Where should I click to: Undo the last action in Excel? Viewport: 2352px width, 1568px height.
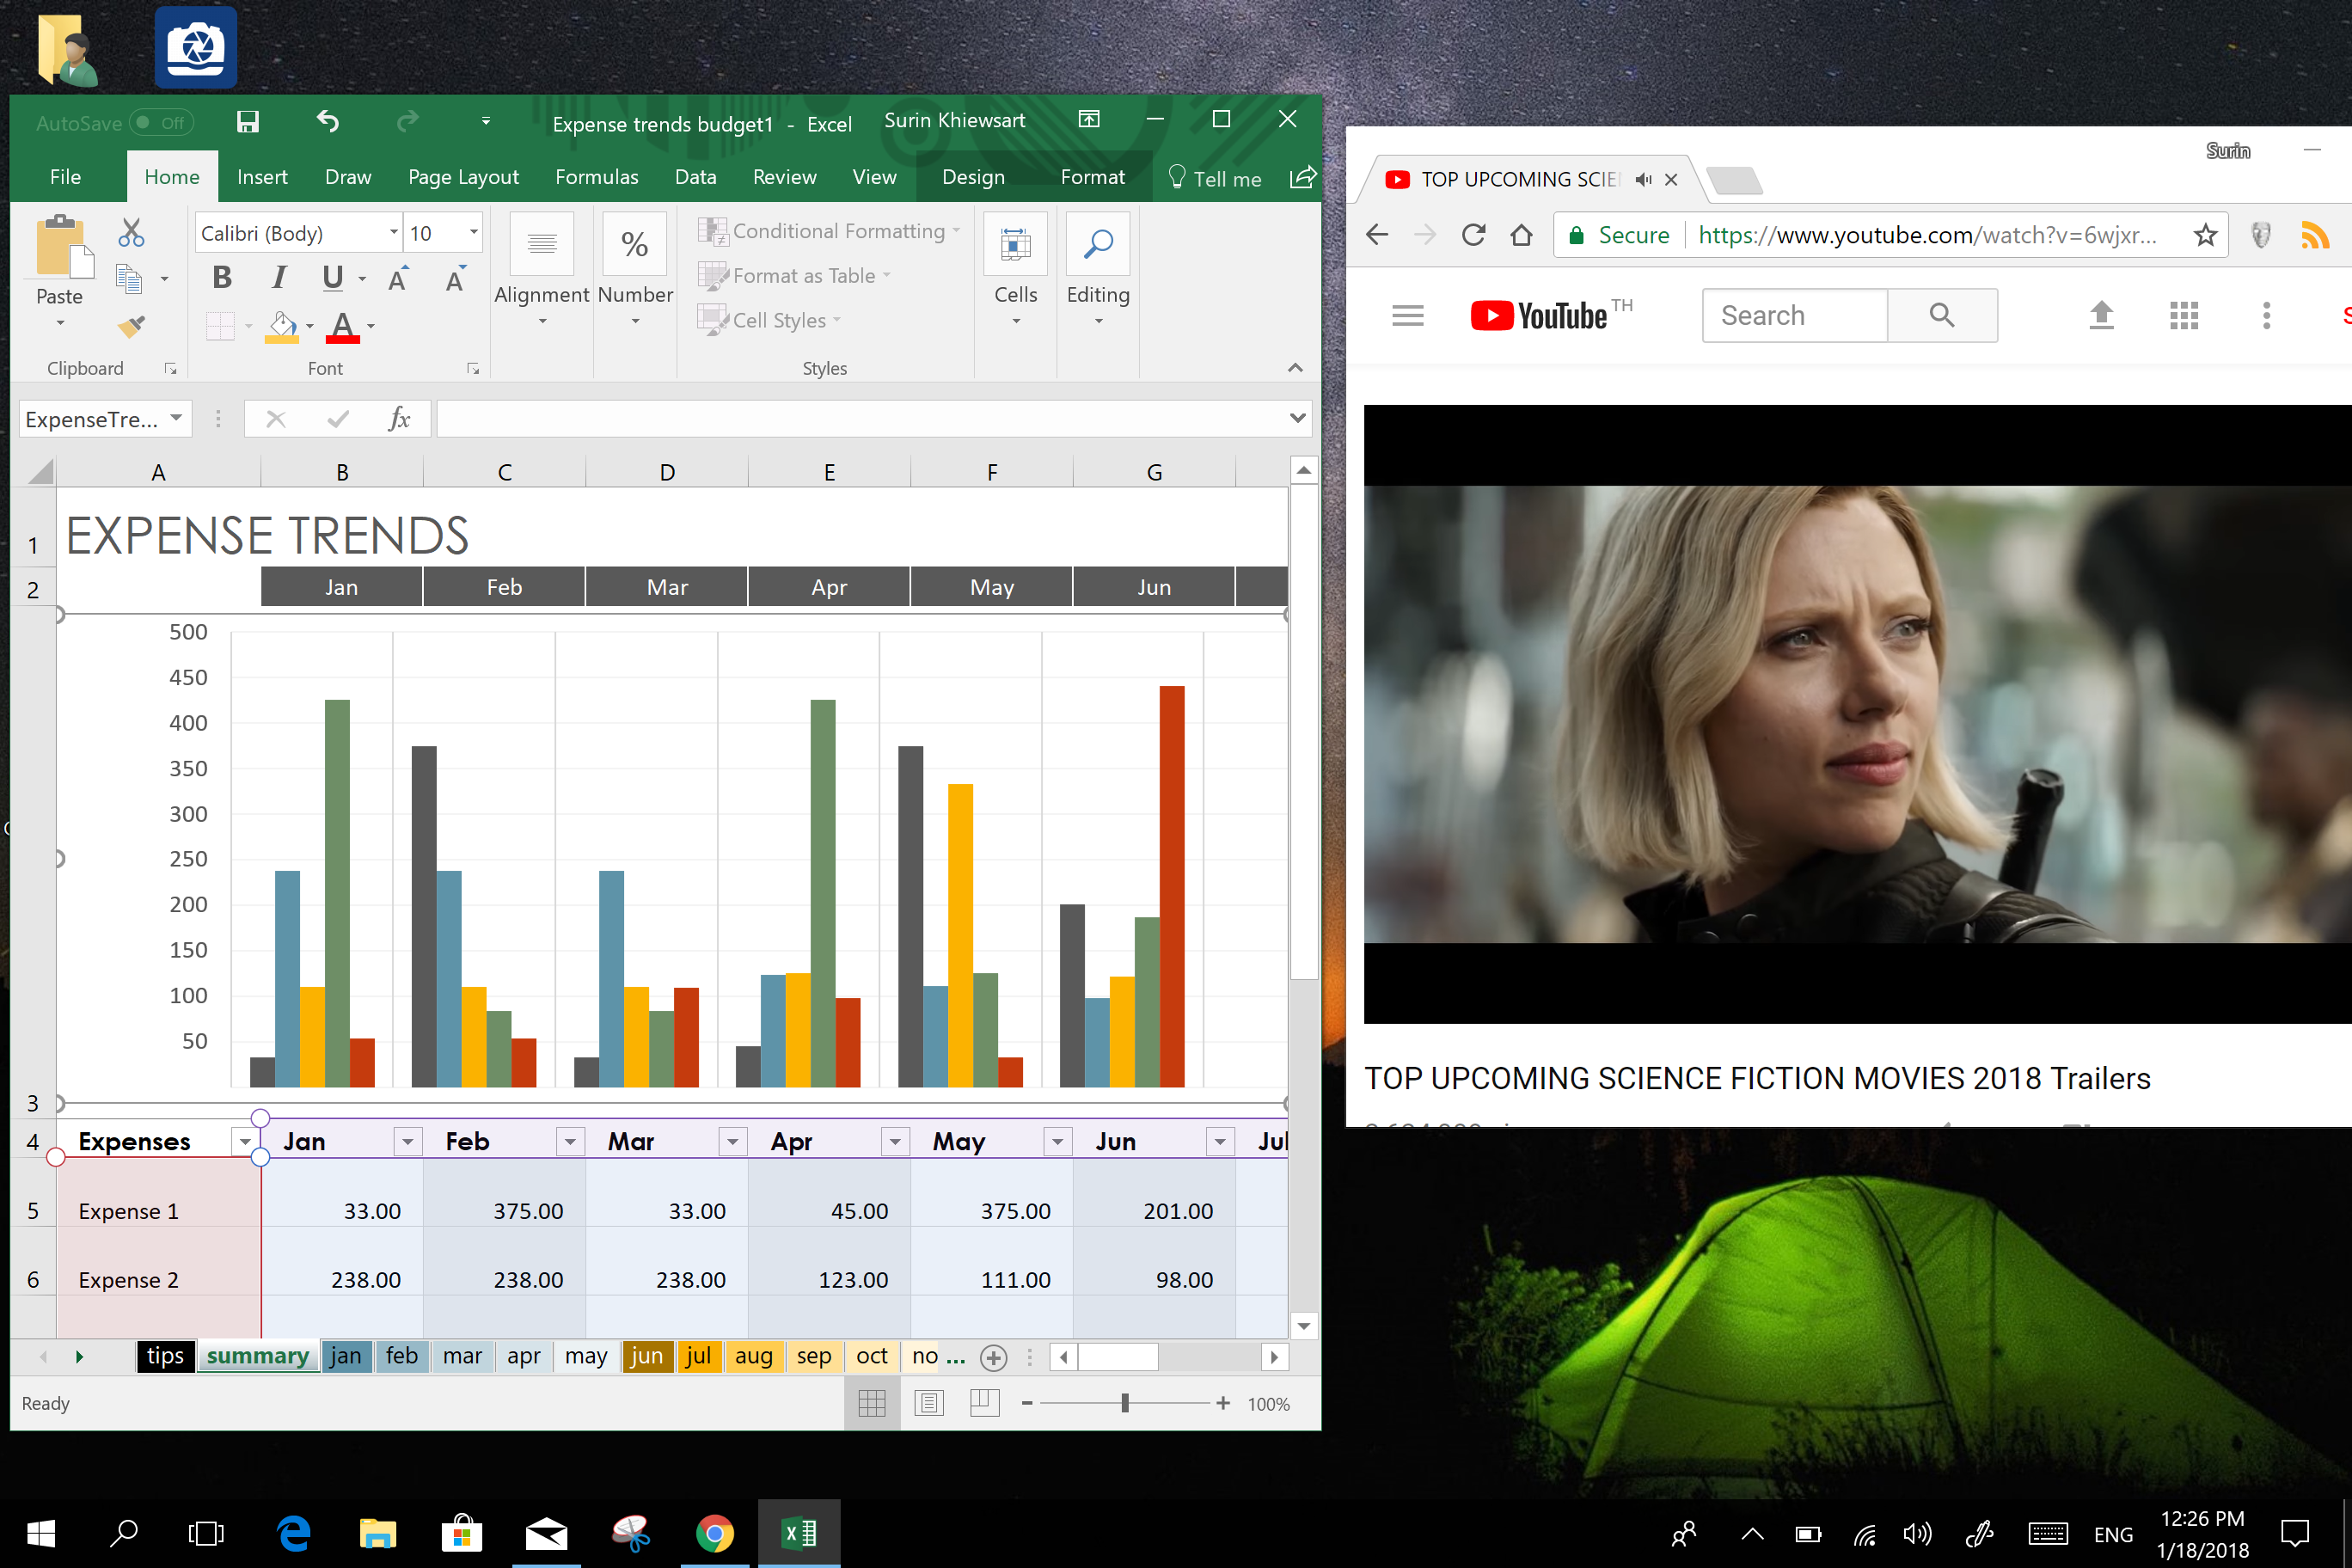coord(328,122)
